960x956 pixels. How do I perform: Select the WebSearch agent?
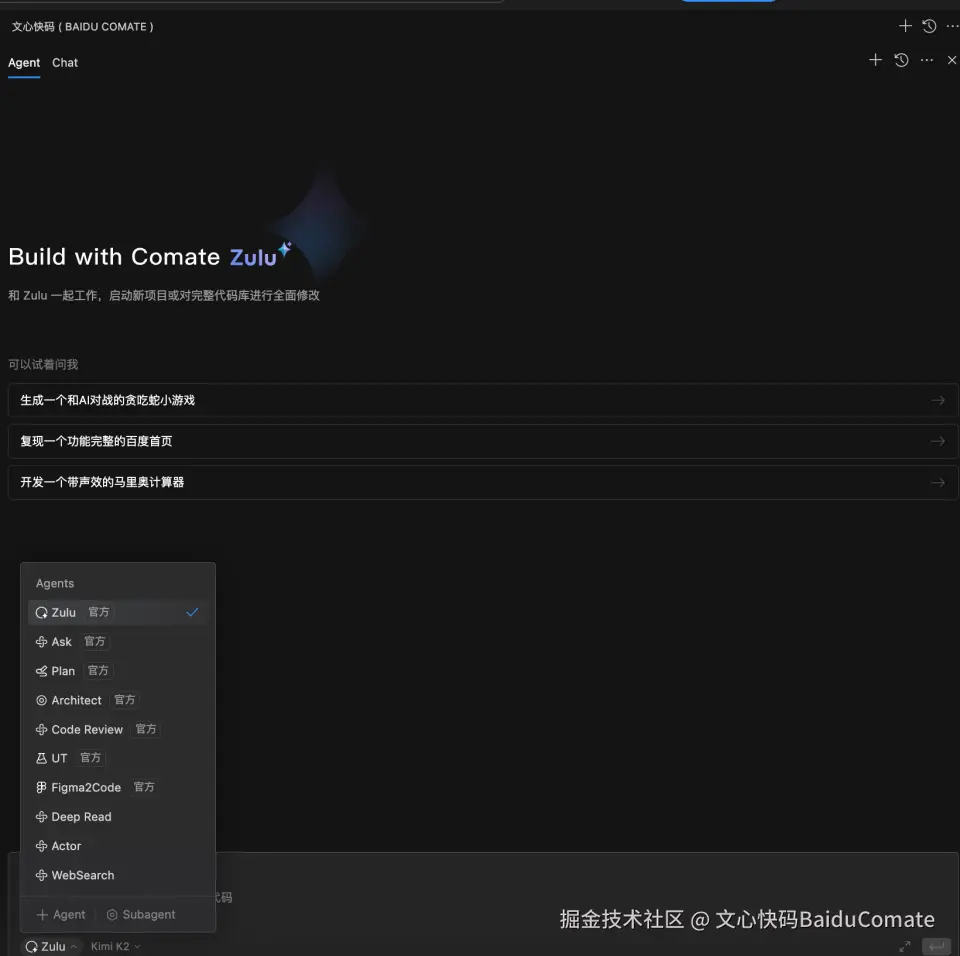click(118, 876)
